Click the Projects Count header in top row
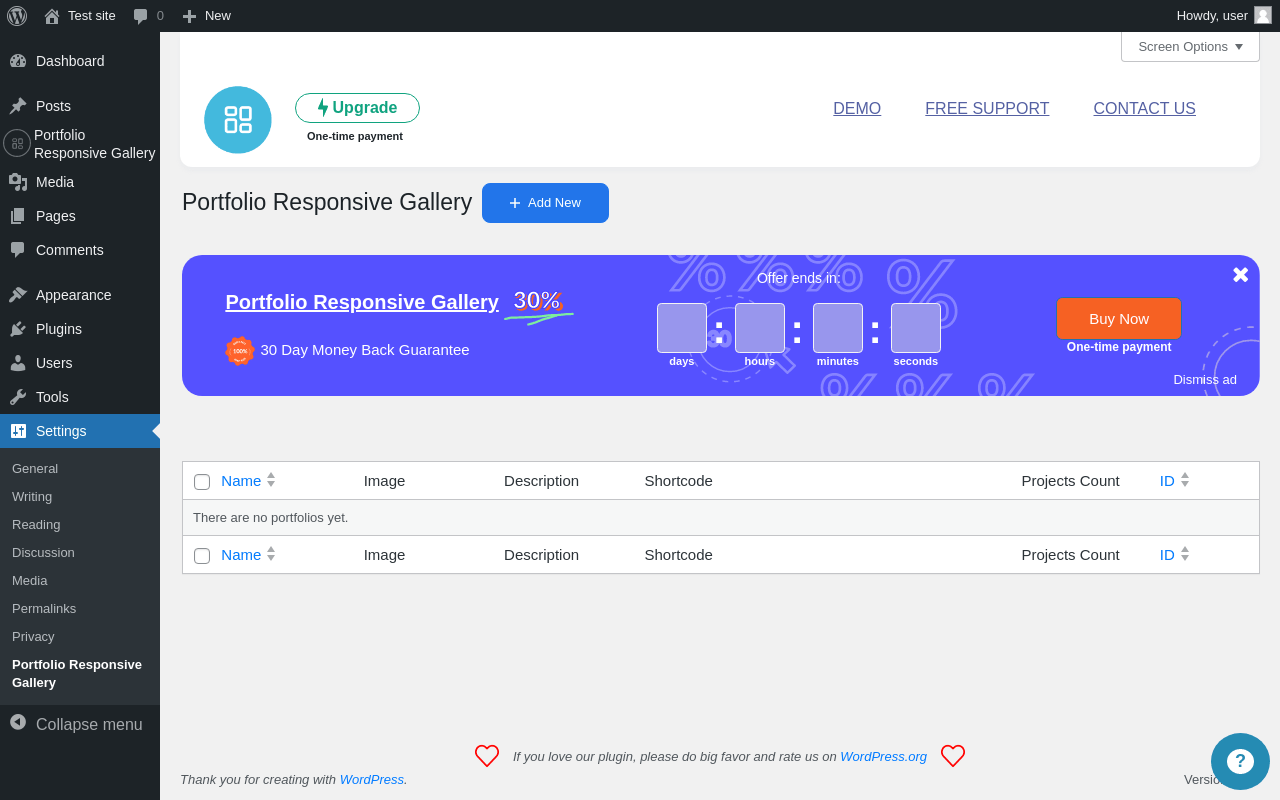1280x800 pixels. (x=1070, y=481)
